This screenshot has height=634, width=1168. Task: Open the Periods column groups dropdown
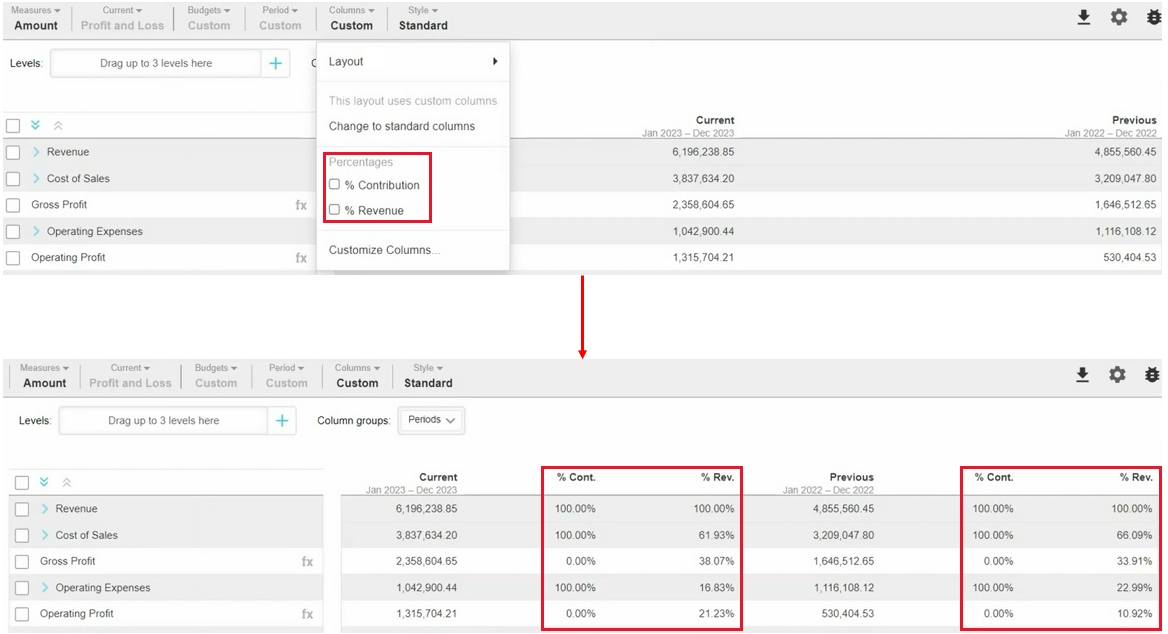[431, 421]
